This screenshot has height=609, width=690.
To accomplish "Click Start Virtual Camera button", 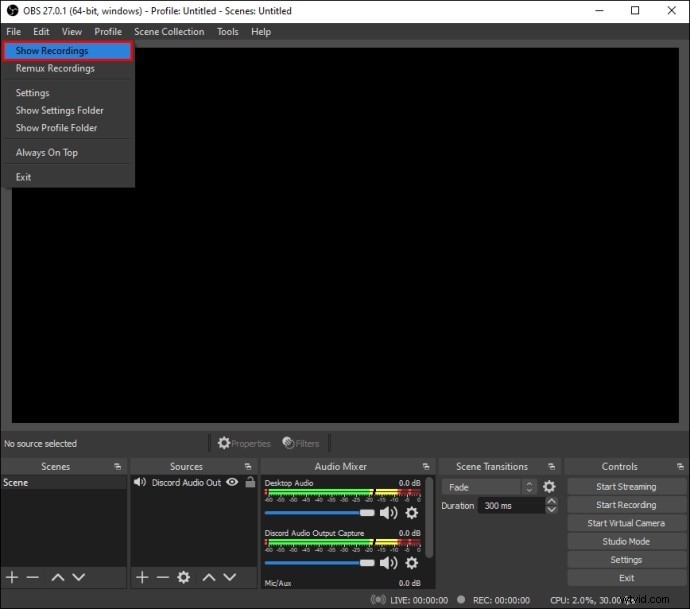I will coord(626,523).
